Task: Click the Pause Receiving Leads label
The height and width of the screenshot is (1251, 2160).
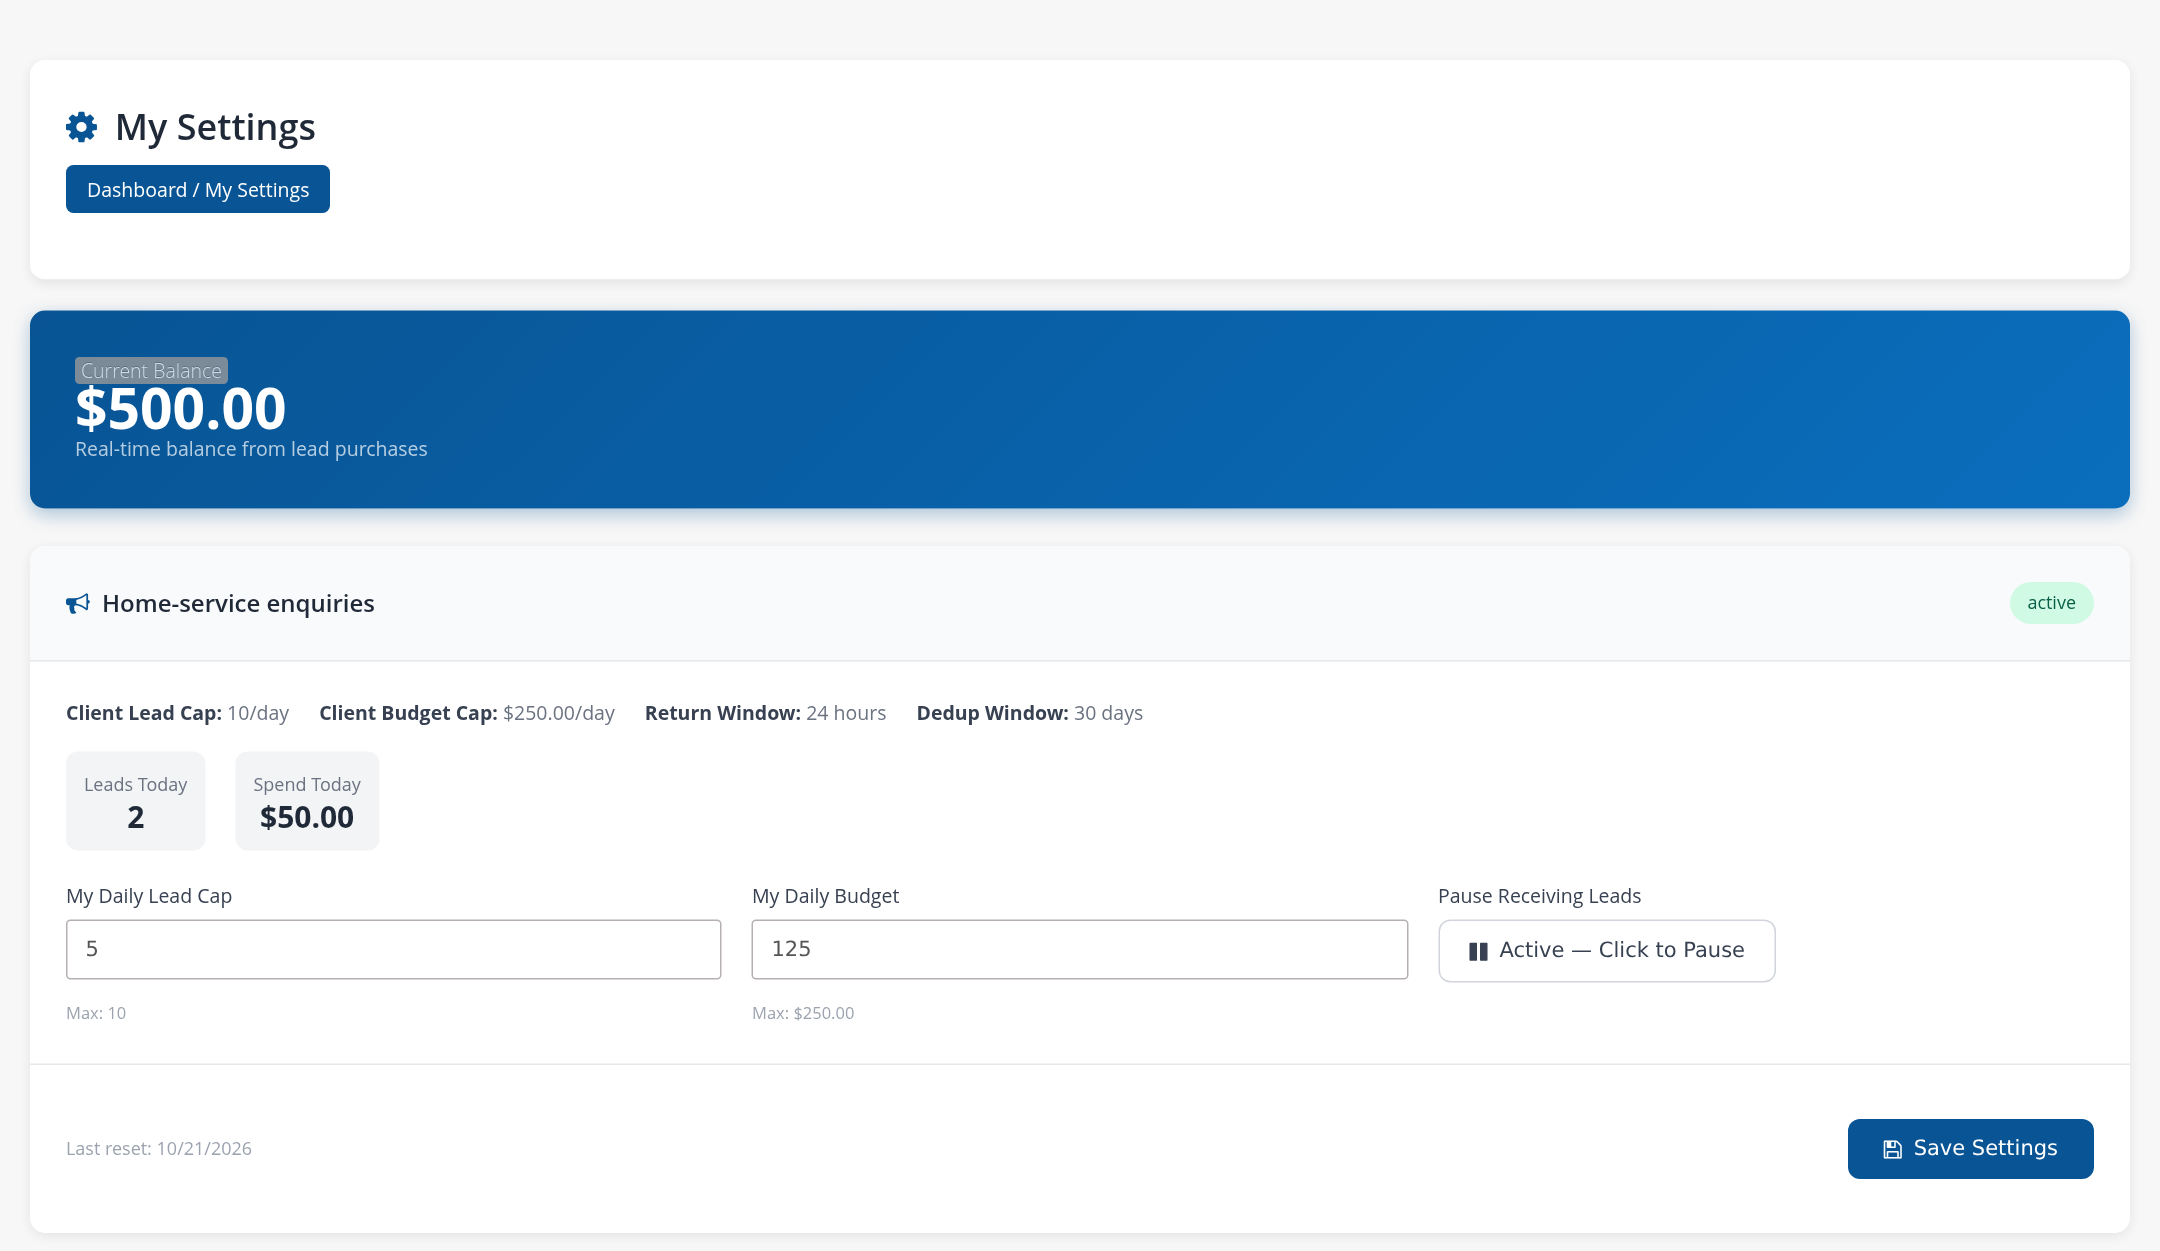Action: [x=1539, y=896]
